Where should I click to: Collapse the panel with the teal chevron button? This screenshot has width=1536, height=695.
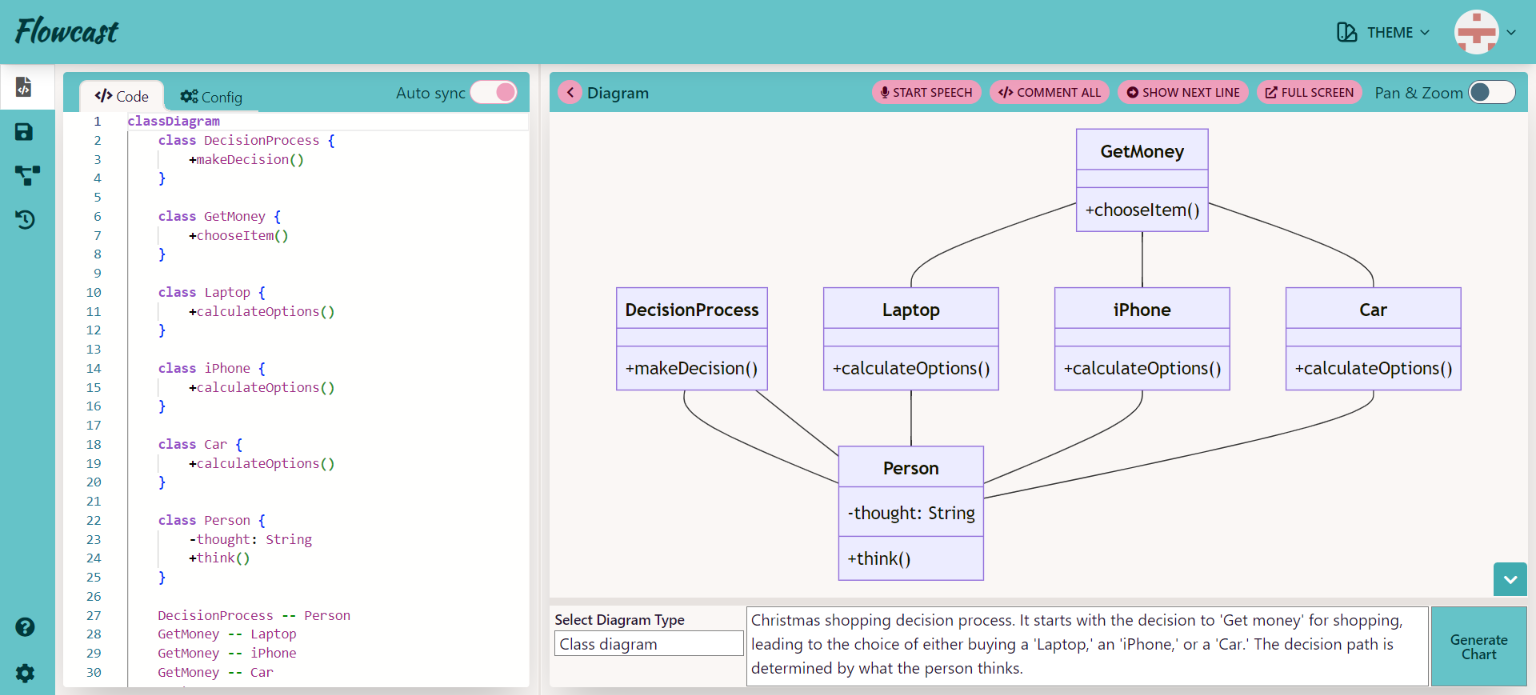tap(1509, 579)
